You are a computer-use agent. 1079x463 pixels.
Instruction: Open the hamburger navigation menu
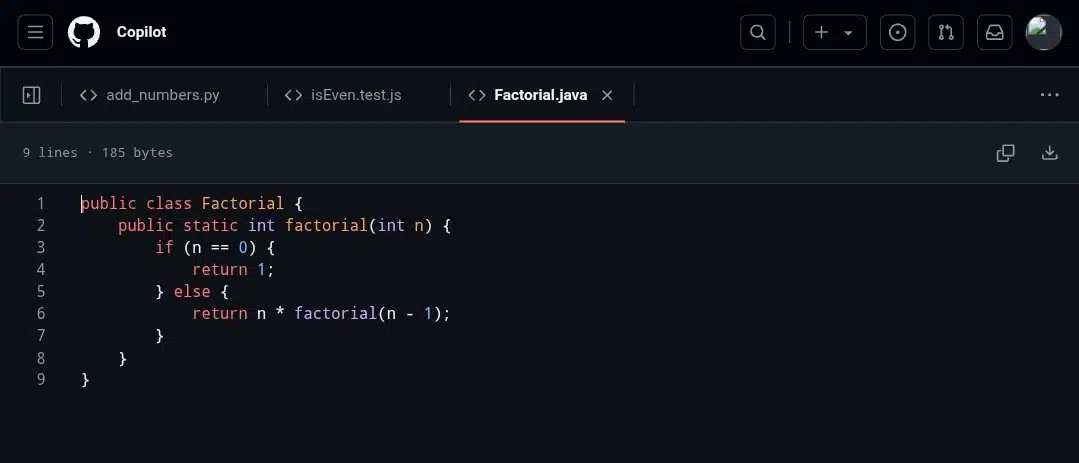[35, 32]
